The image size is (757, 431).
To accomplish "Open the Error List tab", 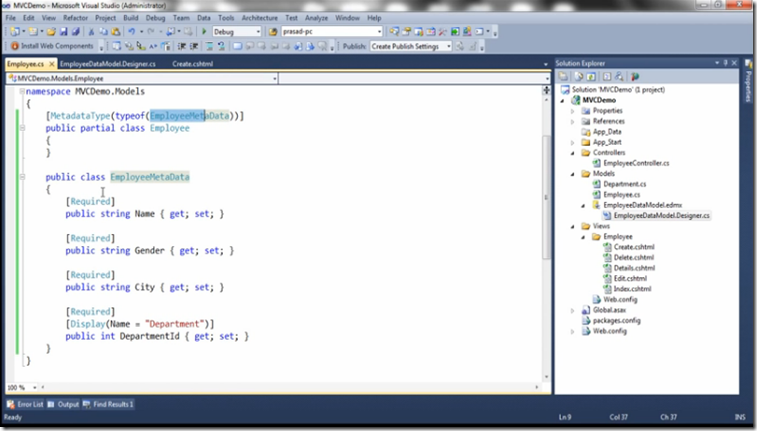I will (26, 404).
